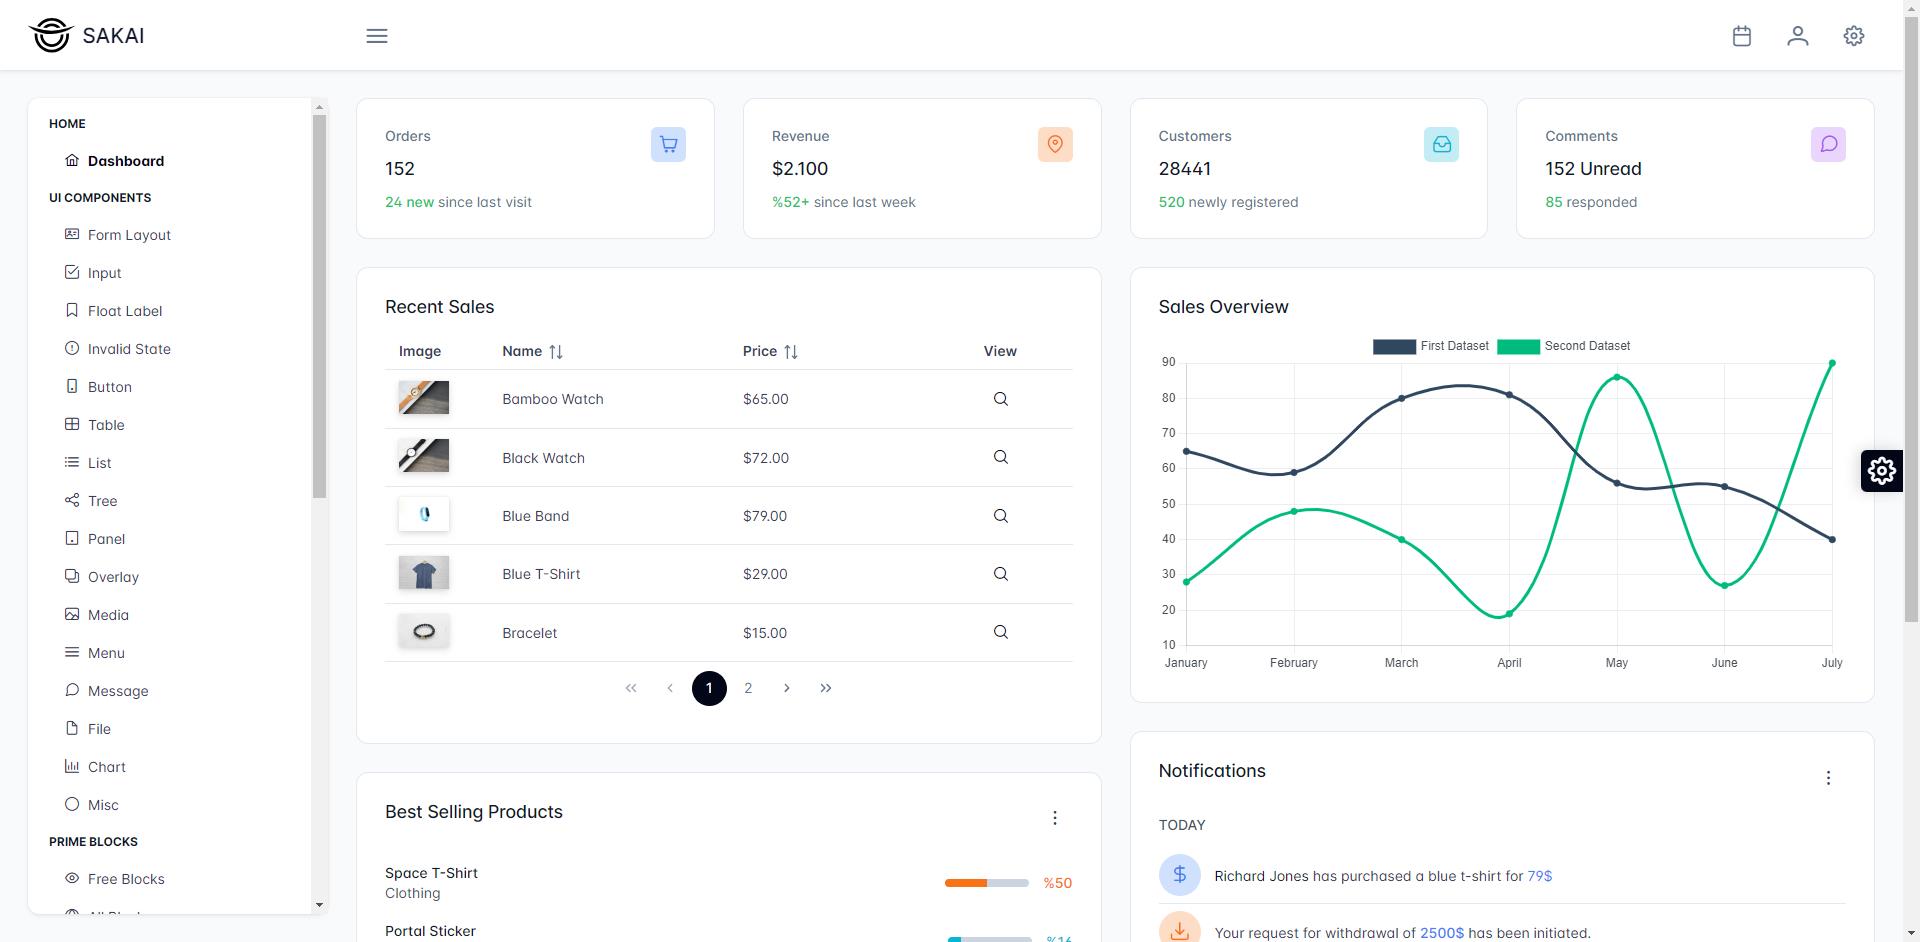
Task: Go to page 2 of Recent Sales
Action: (x=748, y=688)
